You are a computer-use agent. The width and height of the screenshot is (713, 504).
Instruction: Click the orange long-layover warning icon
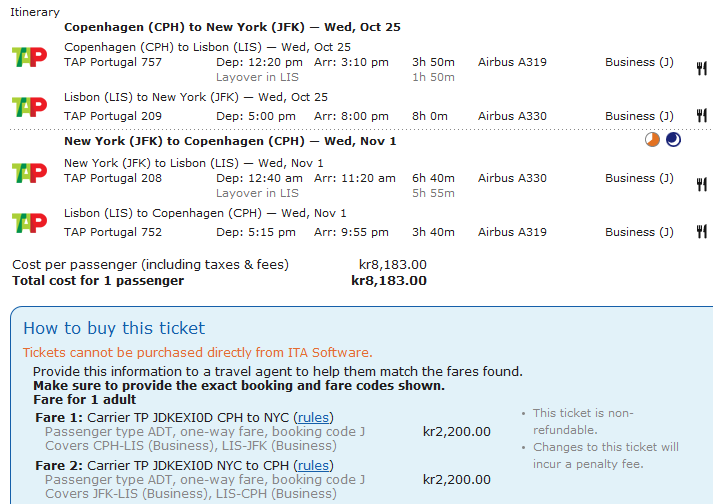coord(654,141)
